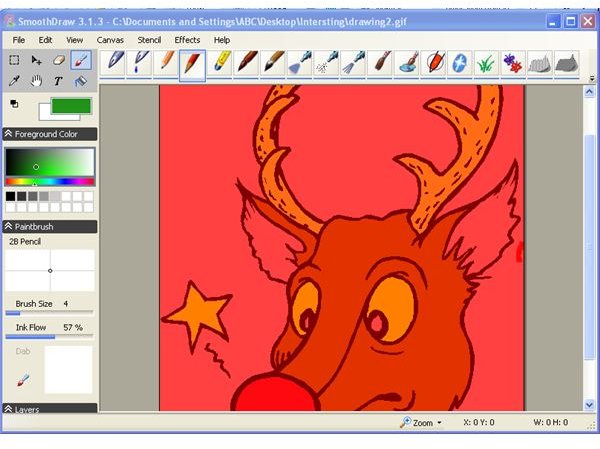The height and width of the screenshot is (449, 600).
Task: Pick a shade in the green gradient box
Action: tap(50, 162)
